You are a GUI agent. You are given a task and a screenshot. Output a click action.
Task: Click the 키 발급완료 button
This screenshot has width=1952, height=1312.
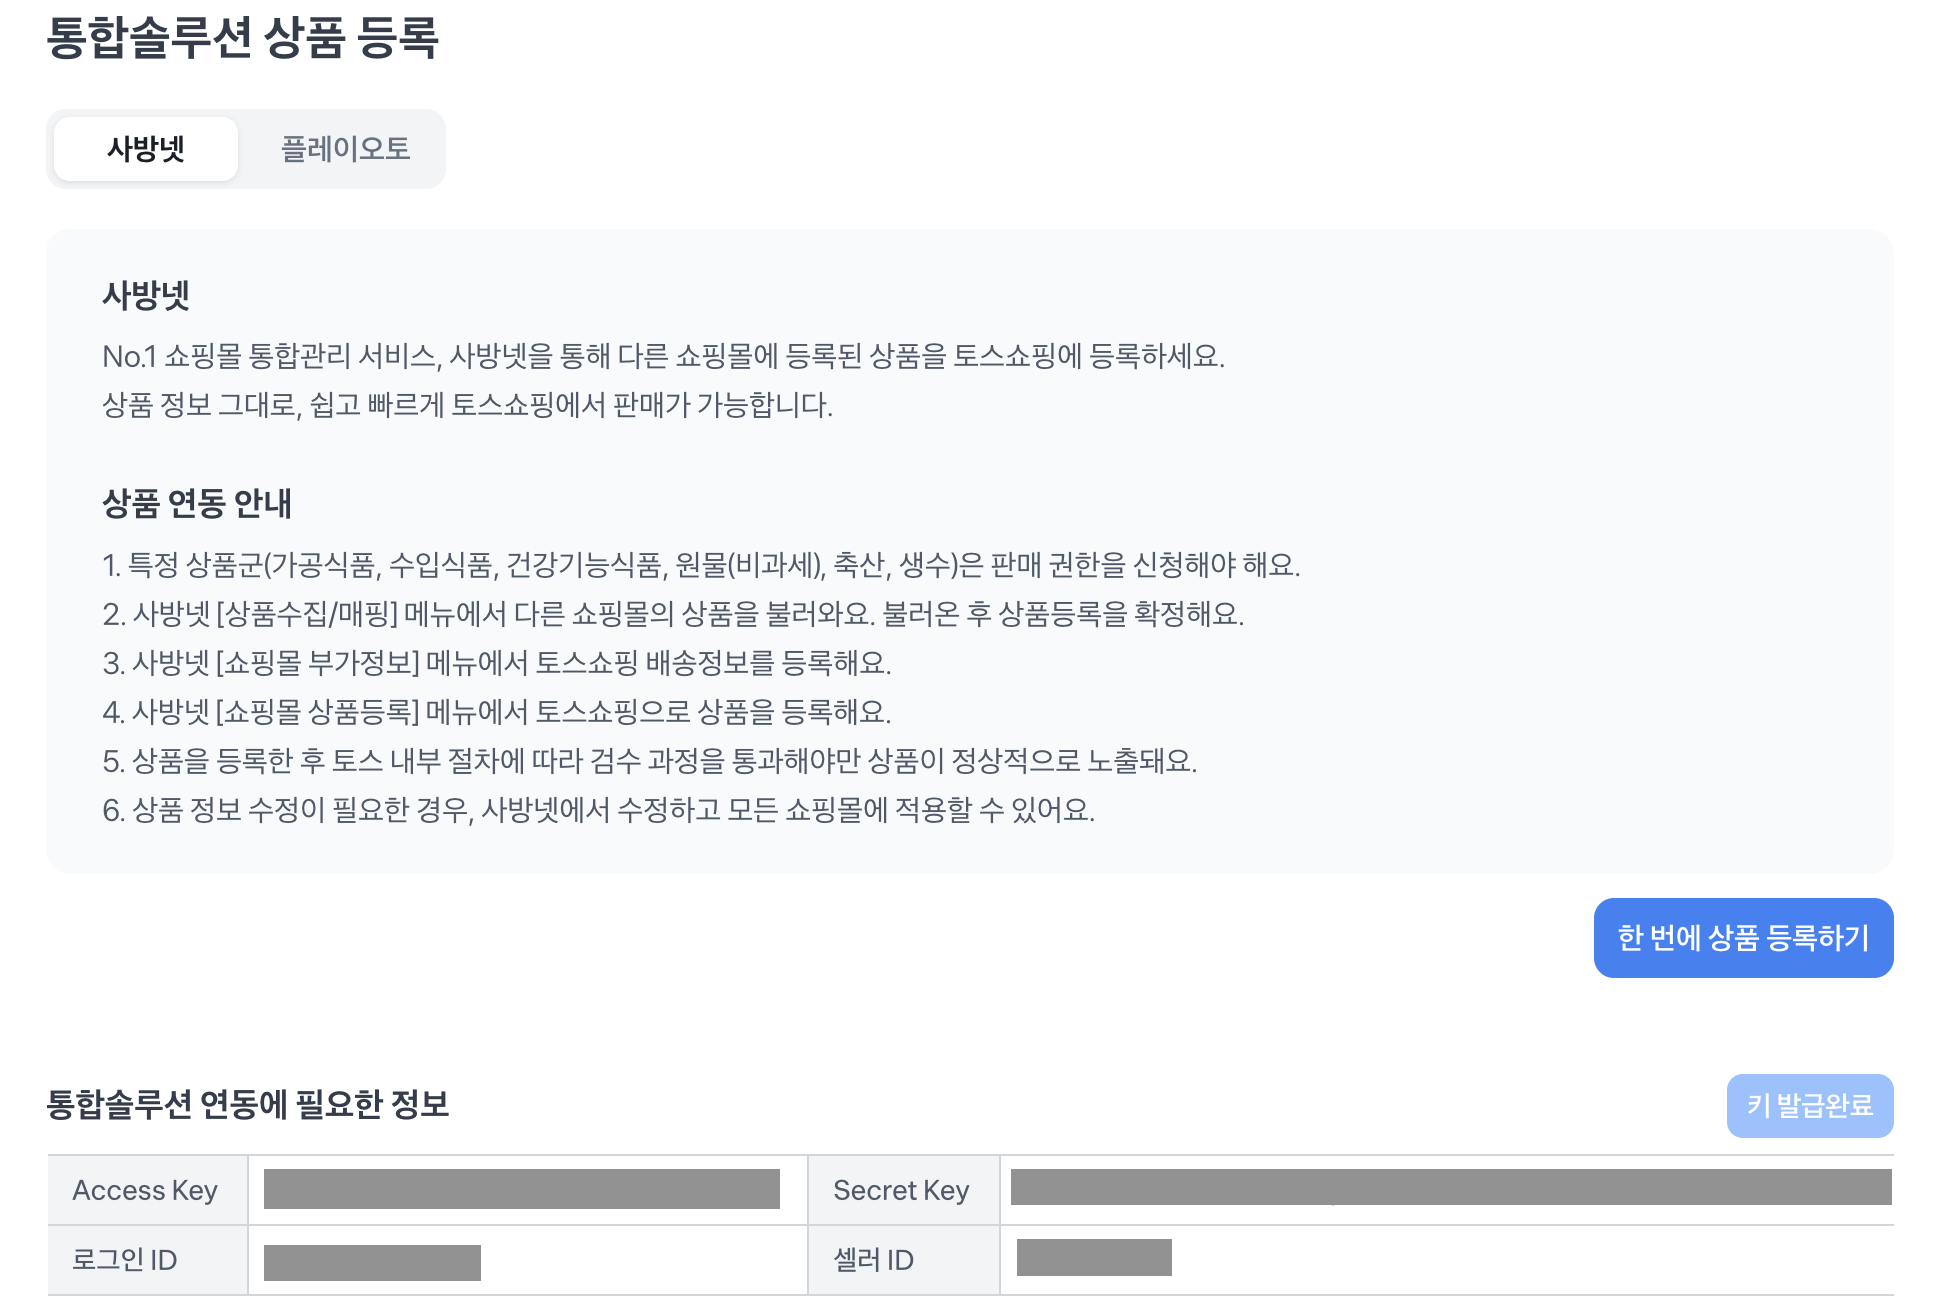pos(1809,1105)
